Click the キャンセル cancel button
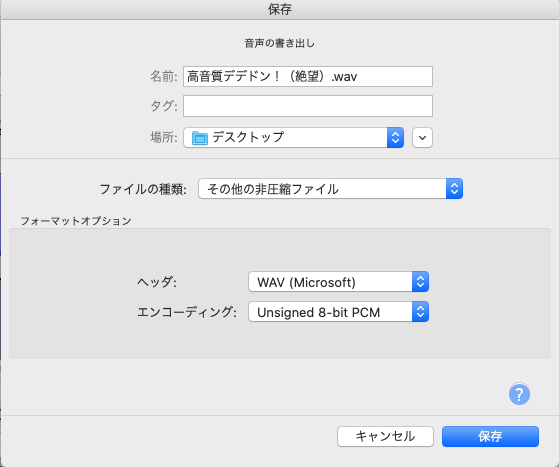Screen dimensions: 559x467 coord(385,436)
